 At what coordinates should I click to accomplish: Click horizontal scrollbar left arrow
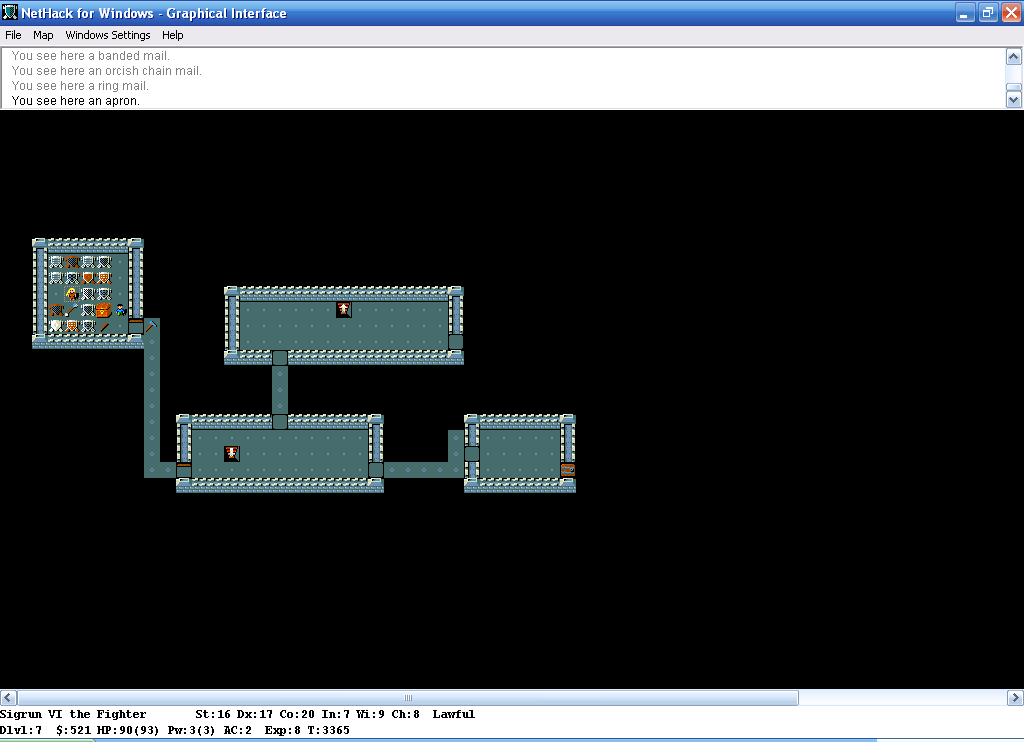pyautogui.click(x=8, y=698)
